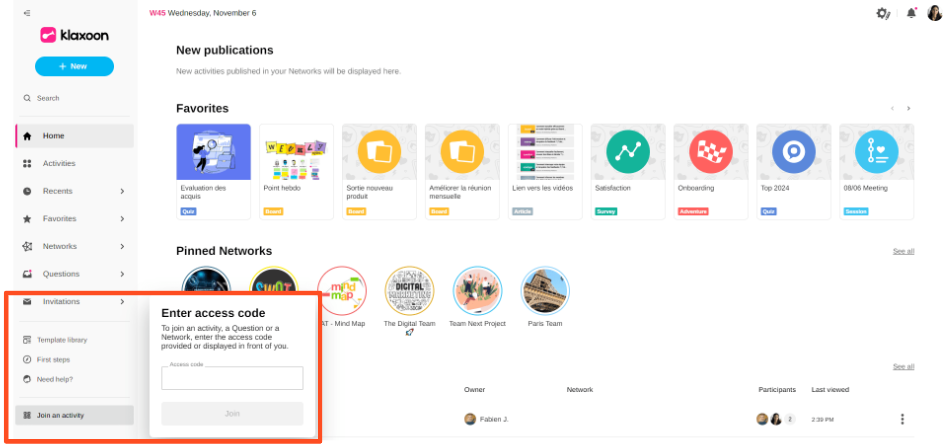Open the notifications bell

click(x=911, y=13)
